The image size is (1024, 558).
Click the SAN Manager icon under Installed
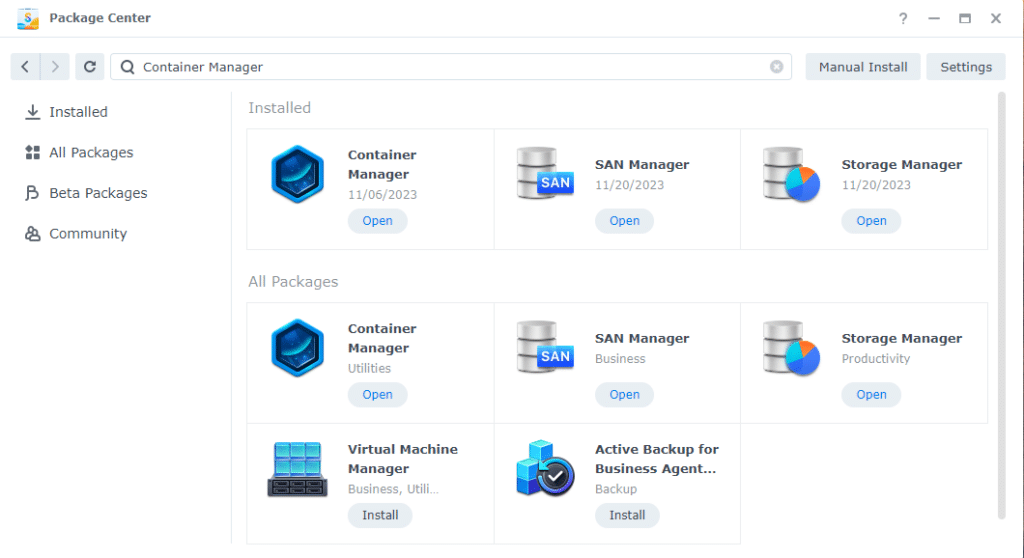point(545,174)
